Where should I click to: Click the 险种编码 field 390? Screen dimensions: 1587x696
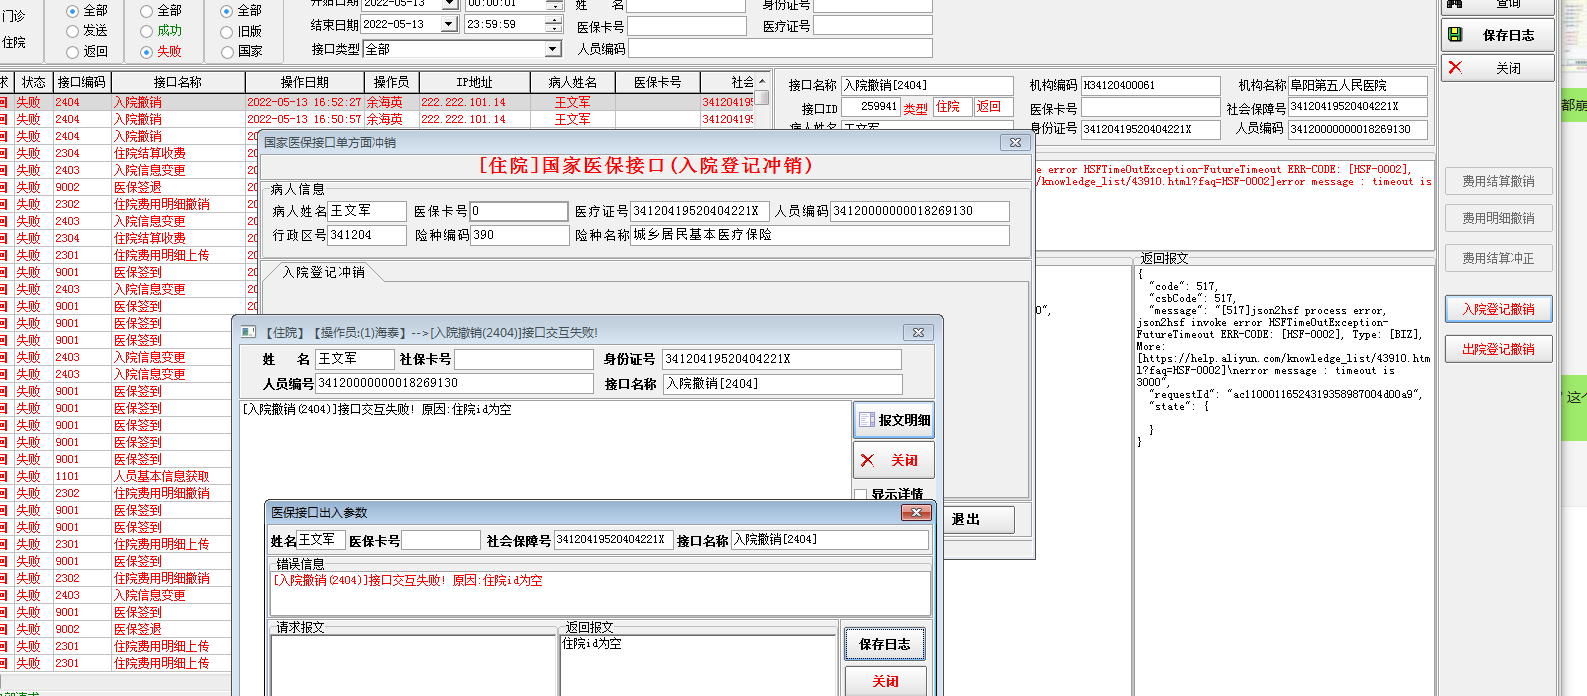pyautogui.click(x=519, y=235)
